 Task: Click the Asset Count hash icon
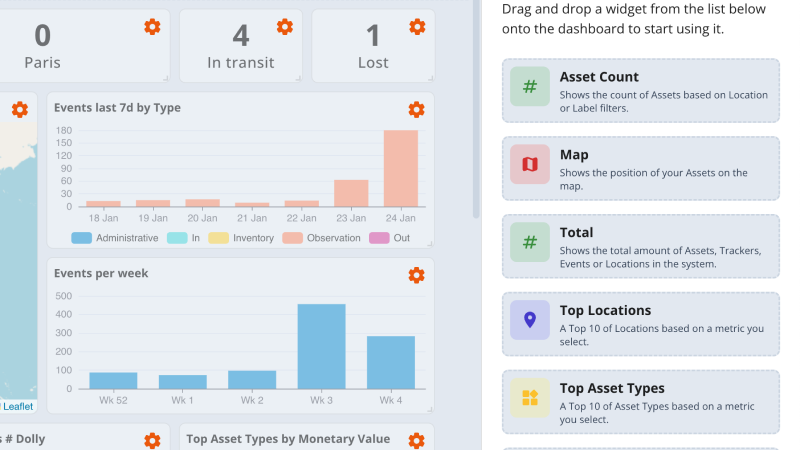click(x=530, y=87)
